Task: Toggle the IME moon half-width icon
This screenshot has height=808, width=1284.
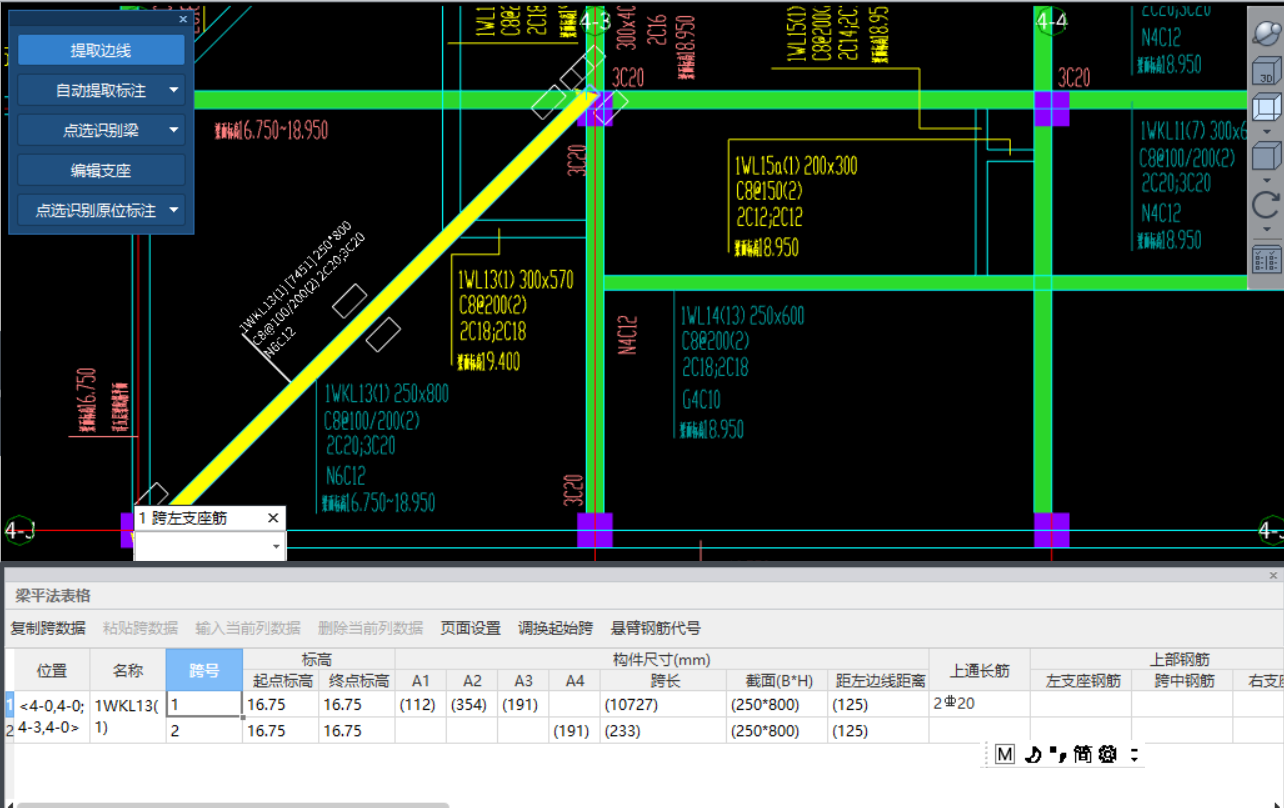Action: 1033,755
